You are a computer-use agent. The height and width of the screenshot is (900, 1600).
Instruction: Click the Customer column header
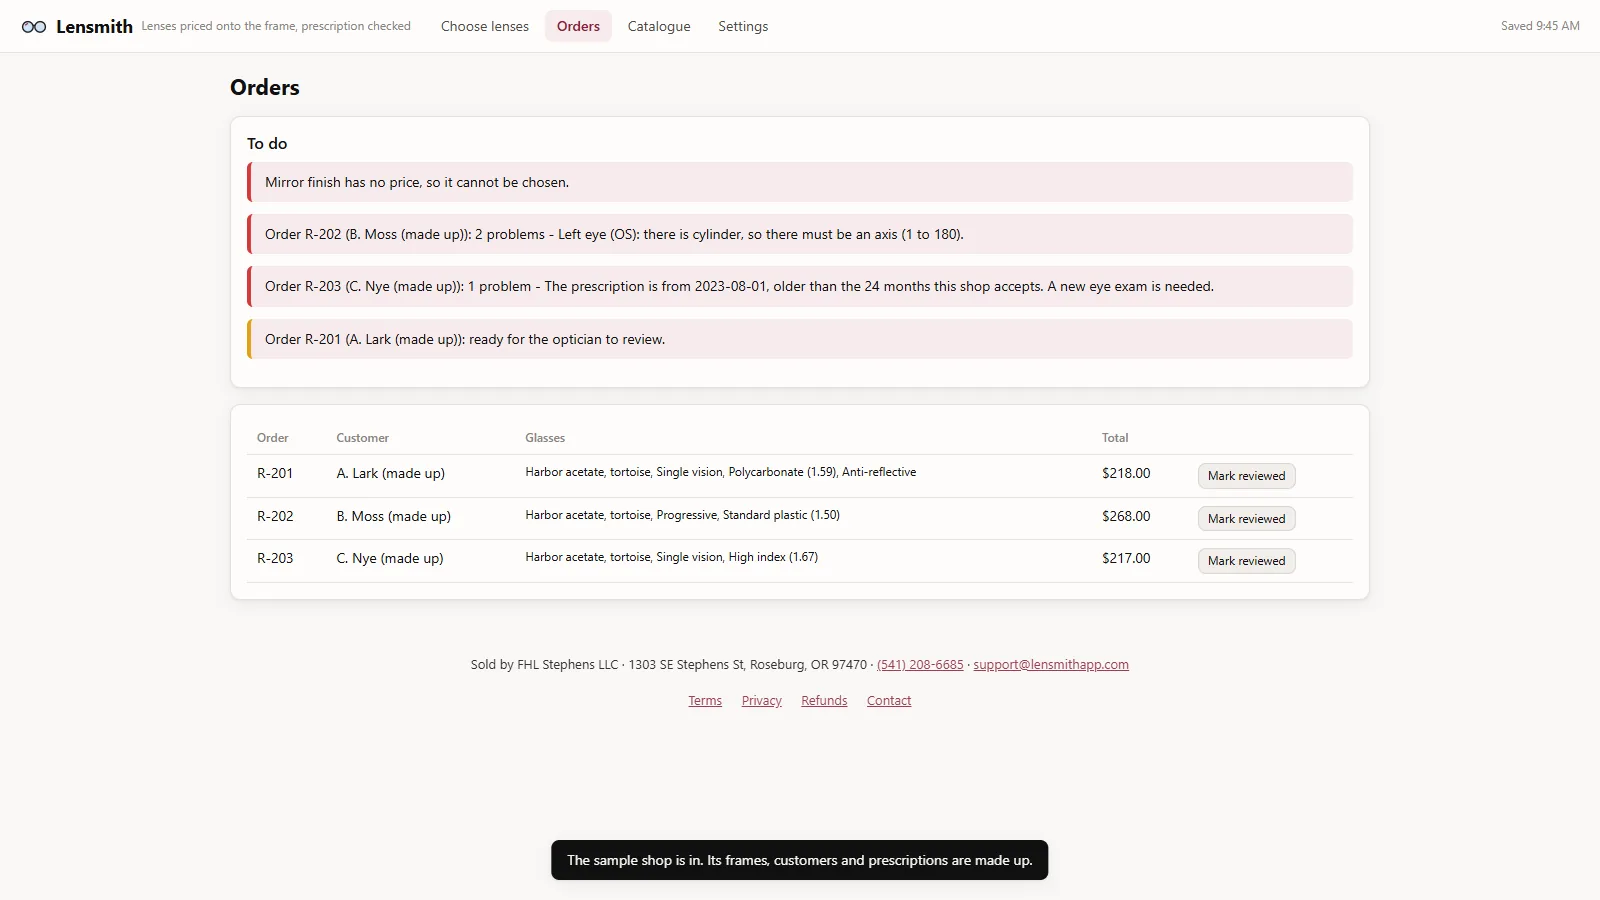pos(362,438)
